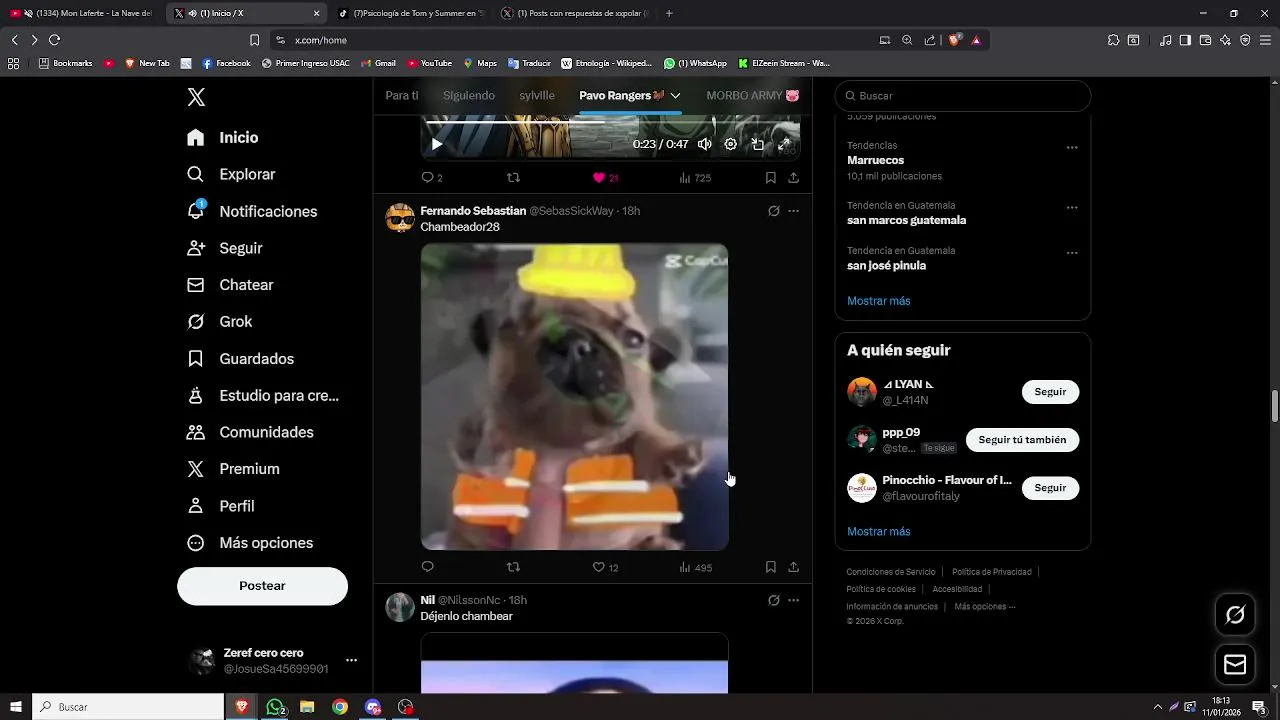1280x720 pixels.
Task: Unlike the top video post with 21 likes
Action: (x=605, y=178)
